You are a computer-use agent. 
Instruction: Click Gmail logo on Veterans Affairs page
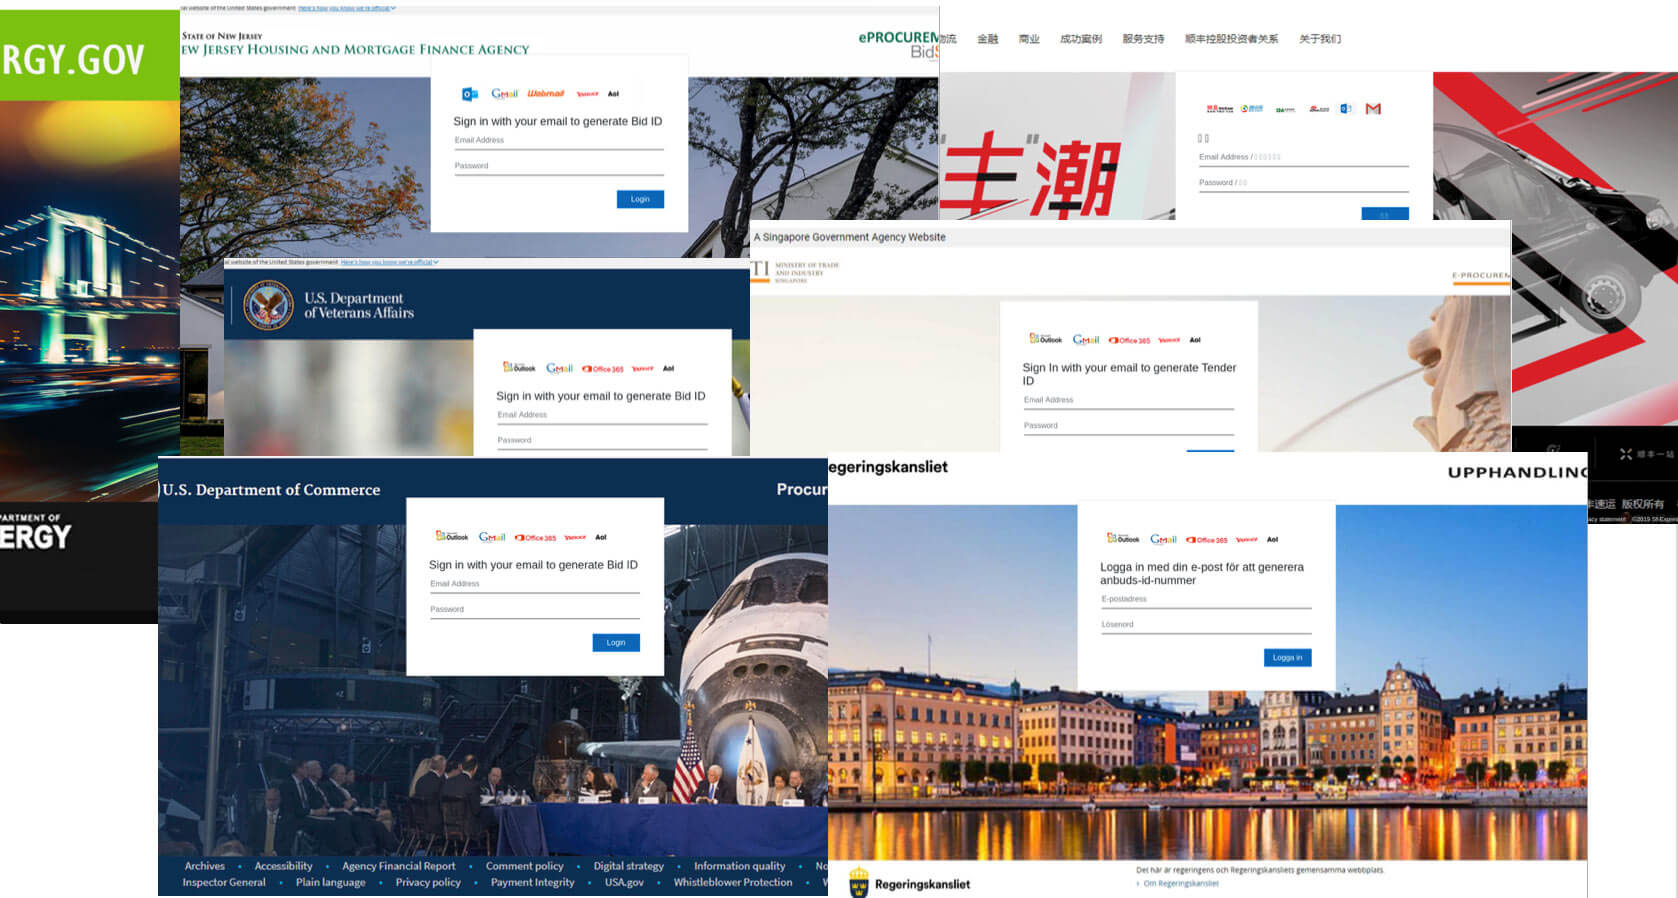pos(559,368)
